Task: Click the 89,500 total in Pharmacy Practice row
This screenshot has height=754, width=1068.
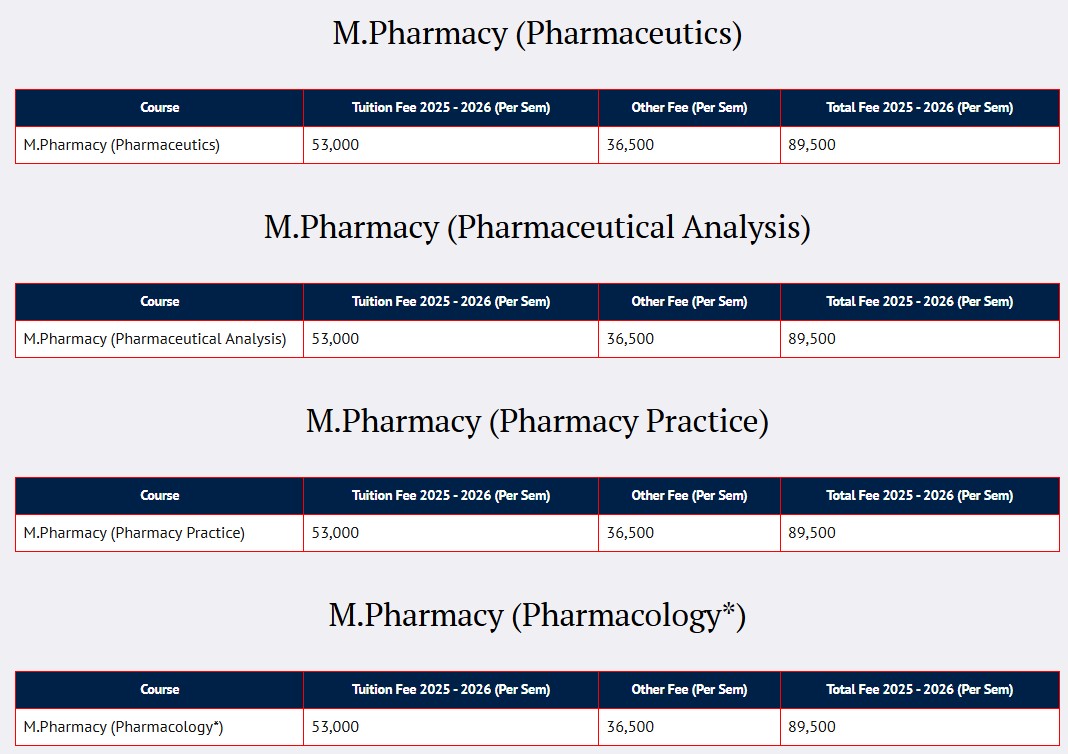Action: pos(812,533)
